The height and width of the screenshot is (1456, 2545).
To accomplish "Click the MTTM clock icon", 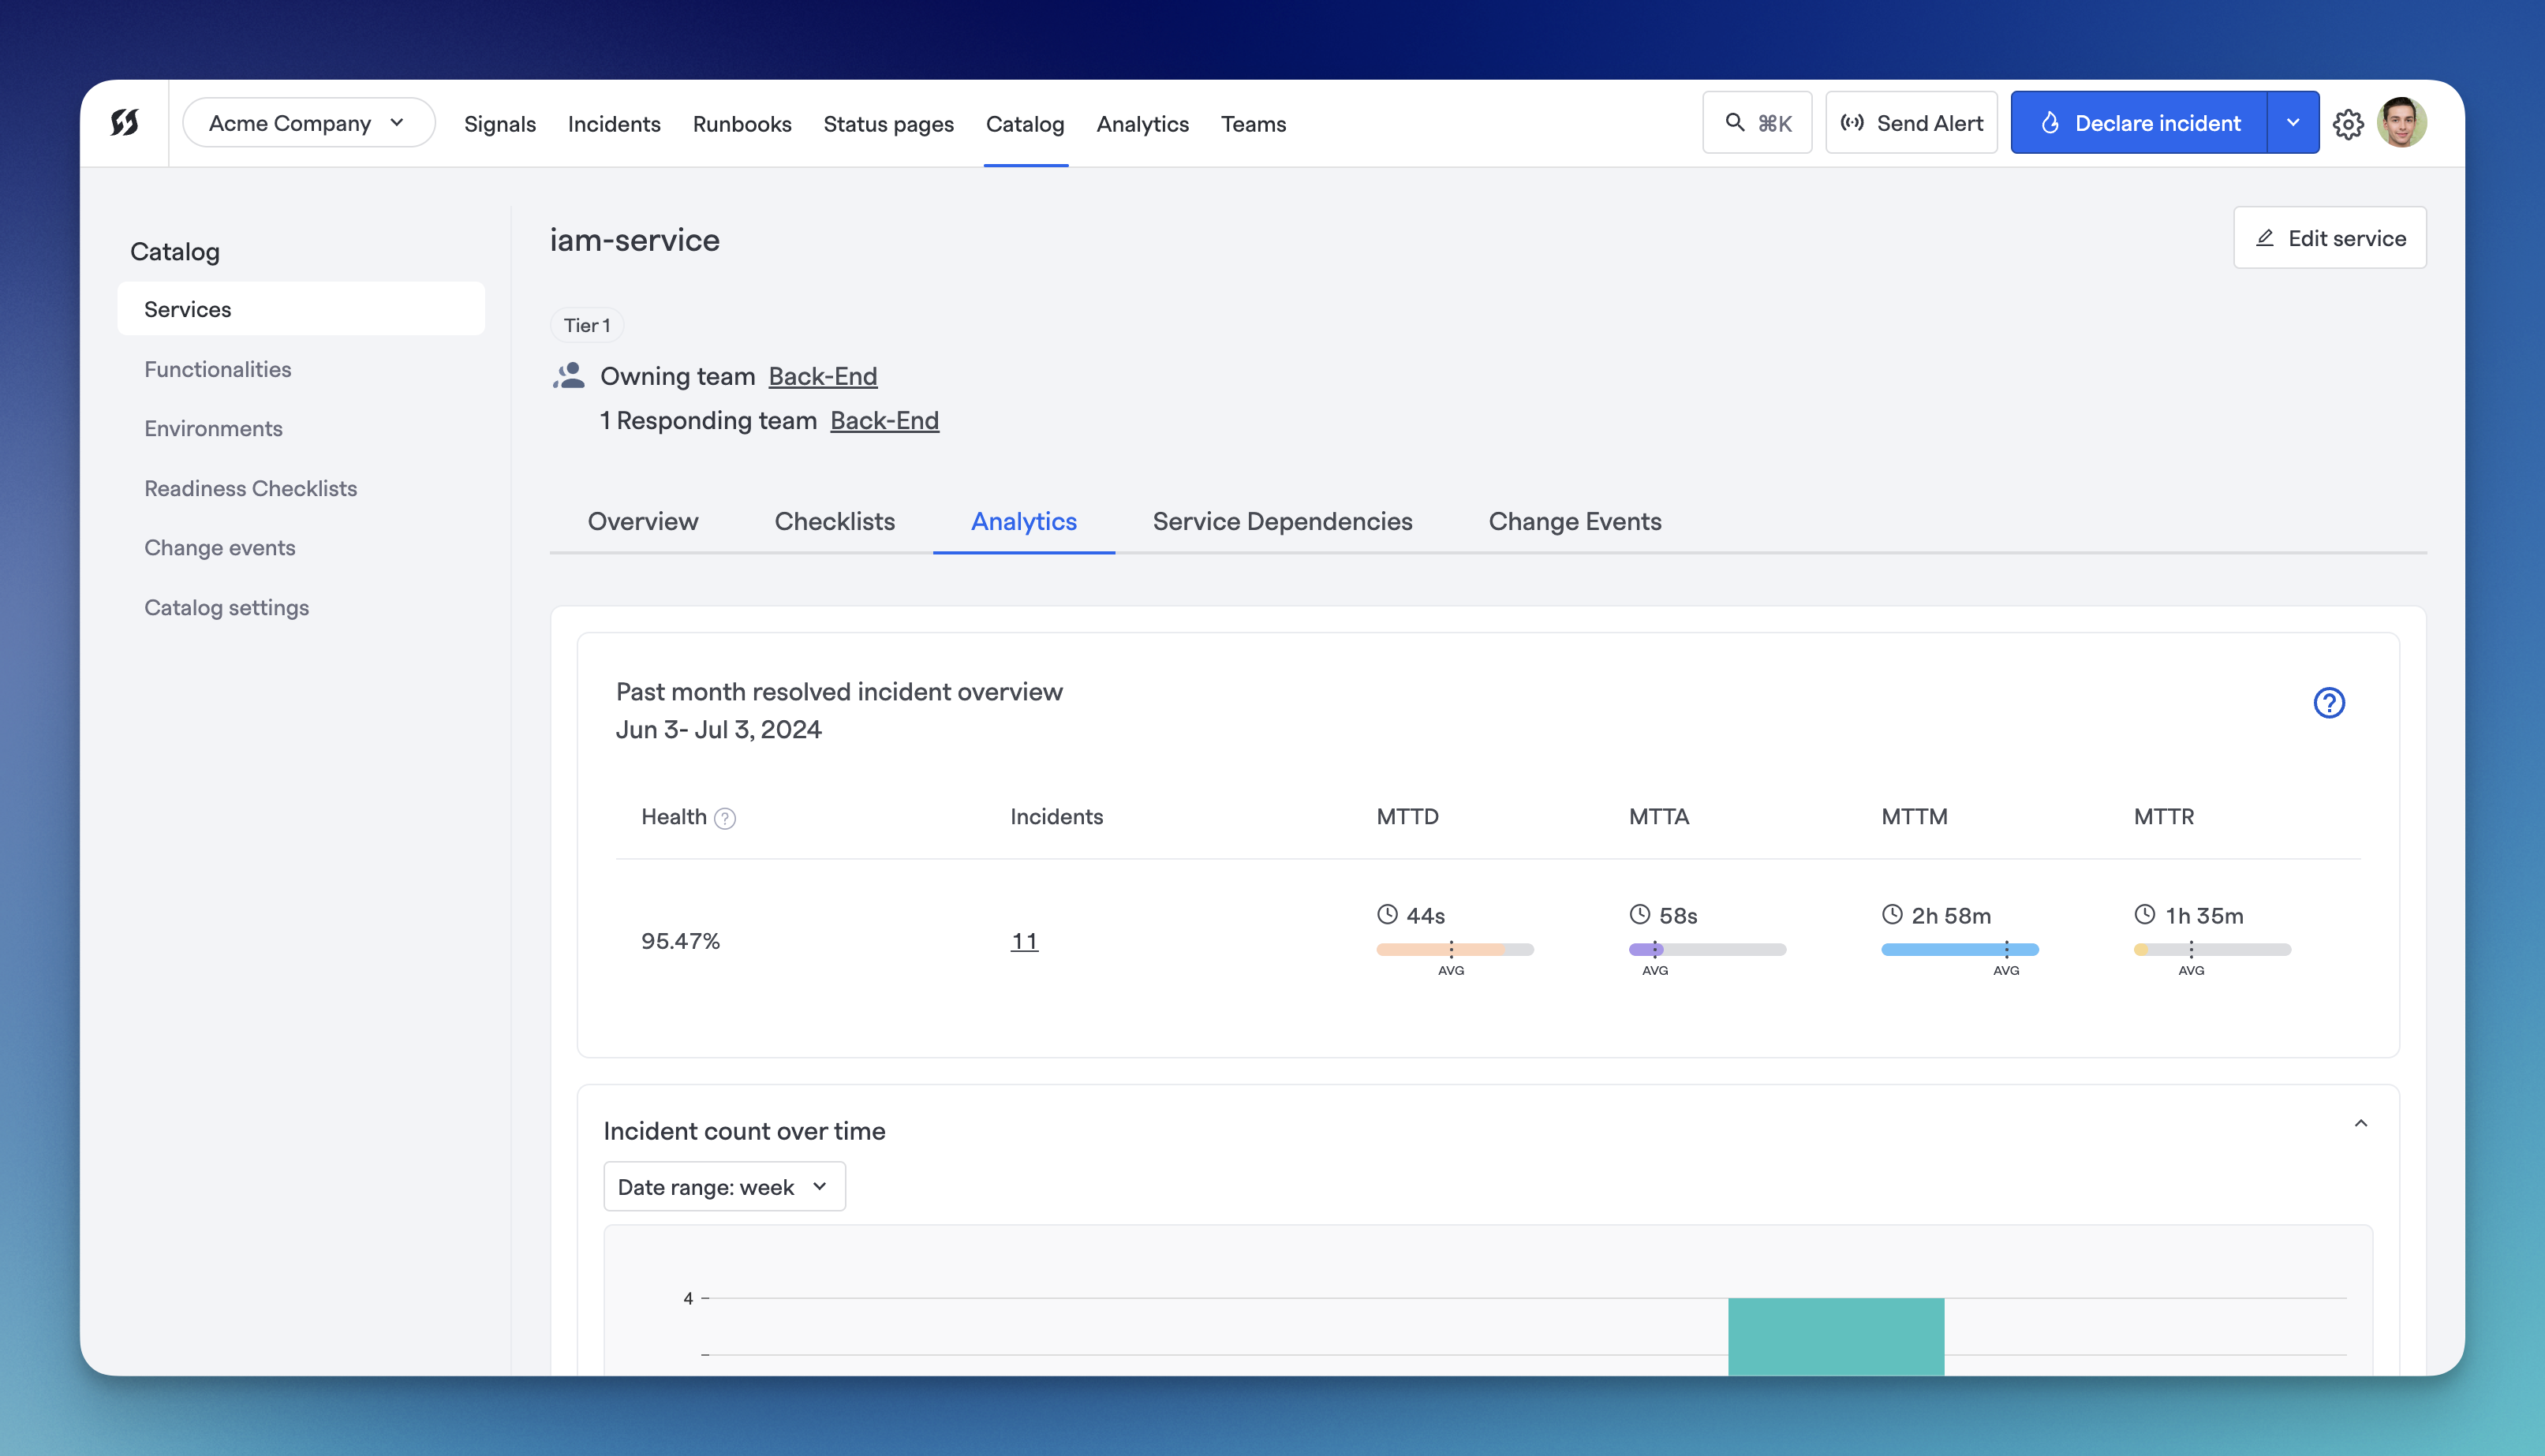I will point(1892,914).
